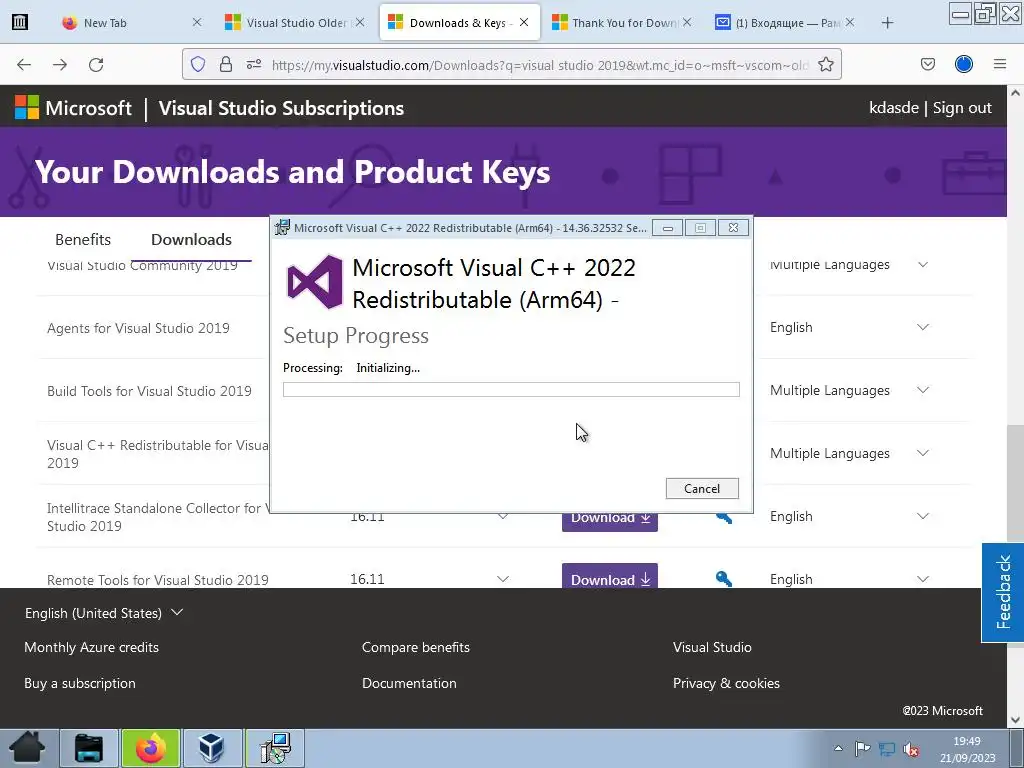The height and width of the screenshot is (768, 1024).
Task: Open the home icon in taskbar
Action: tap(28, 748)
